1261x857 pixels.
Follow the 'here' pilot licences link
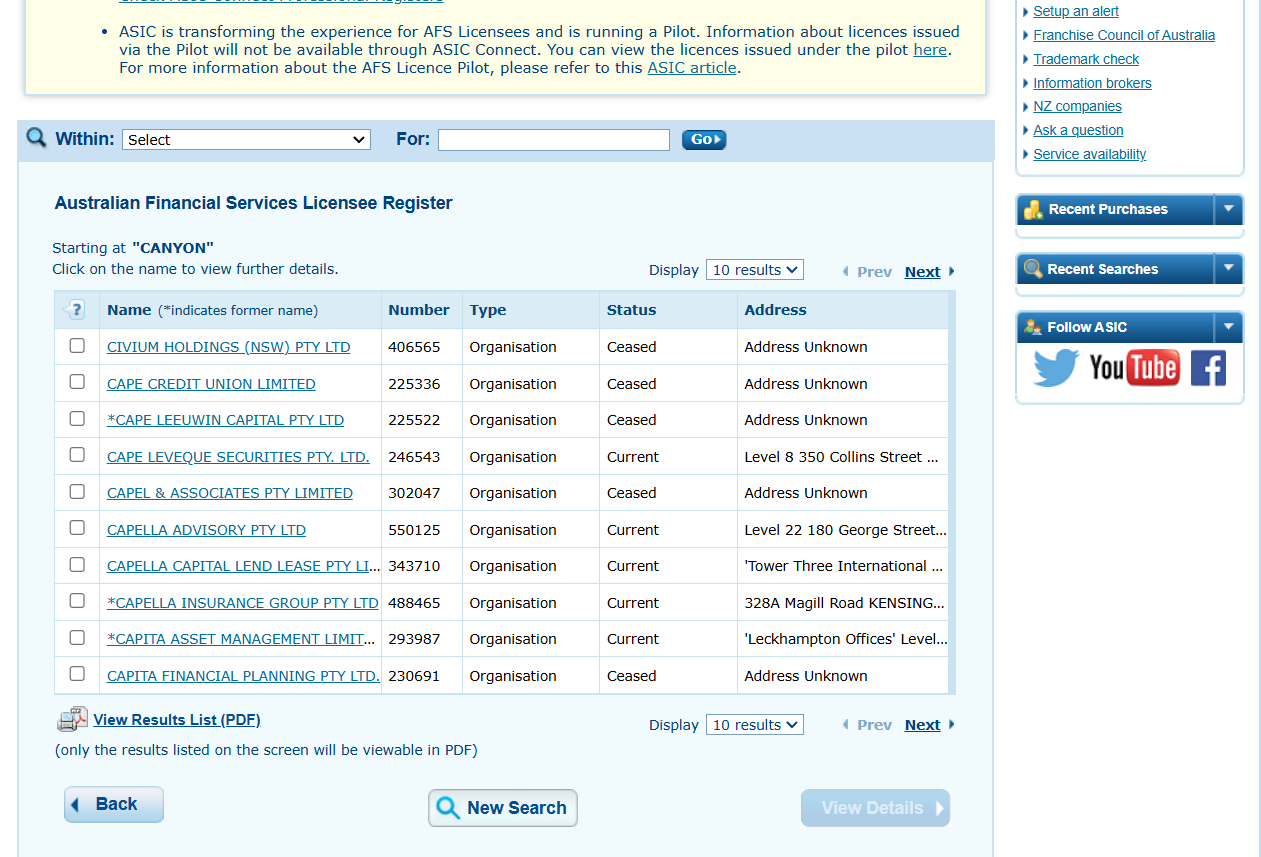click(930, 50)
